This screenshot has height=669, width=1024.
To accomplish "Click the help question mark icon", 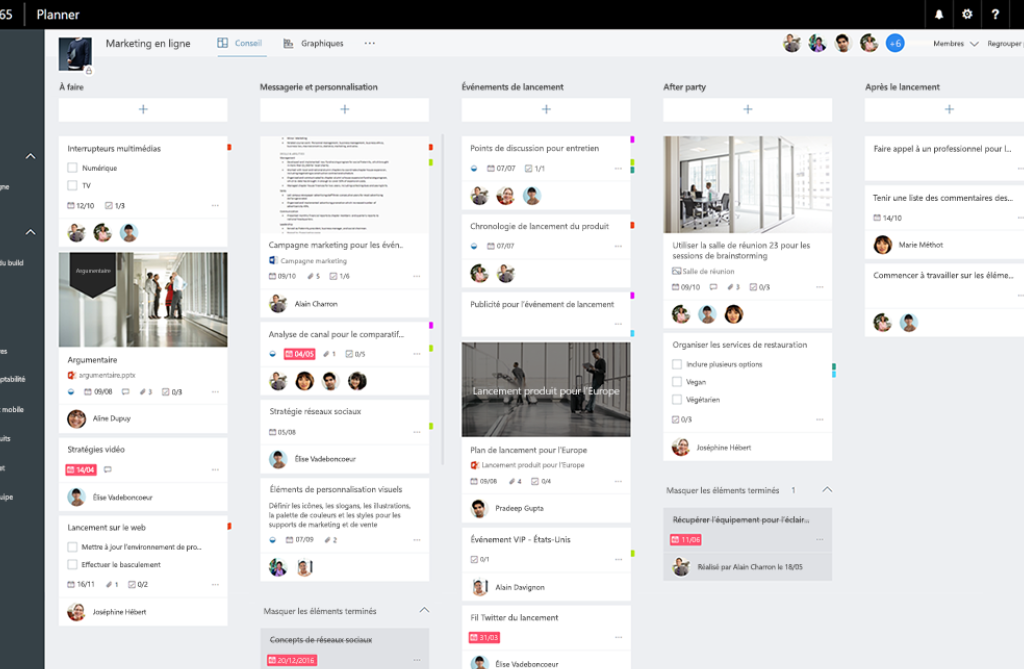I will [995, 14].
